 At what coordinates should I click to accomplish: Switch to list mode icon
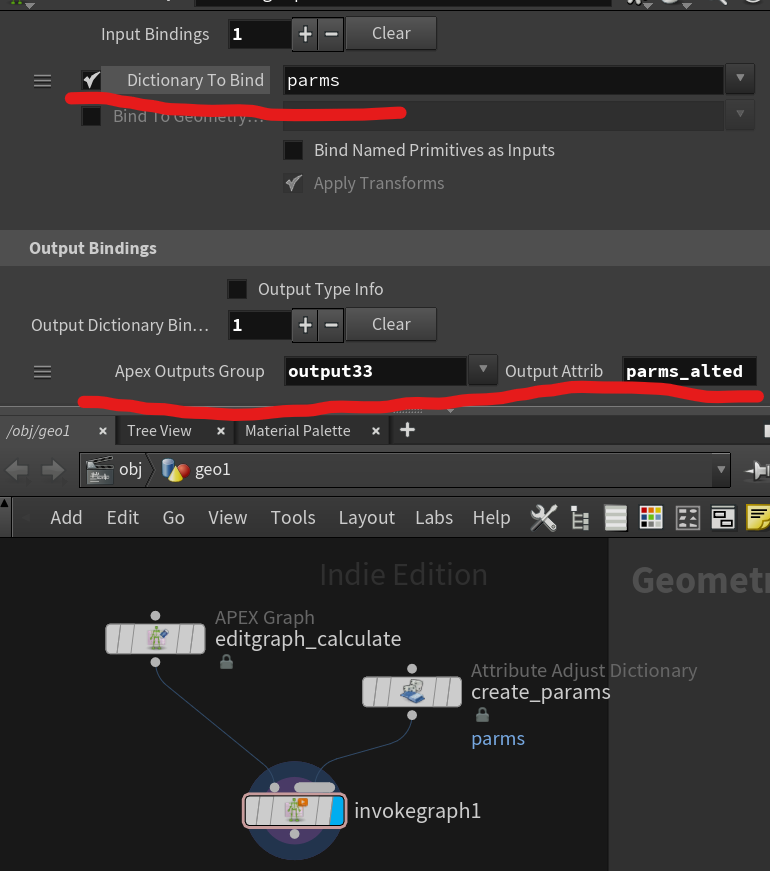pyautogui.click(x=616, y=517)
